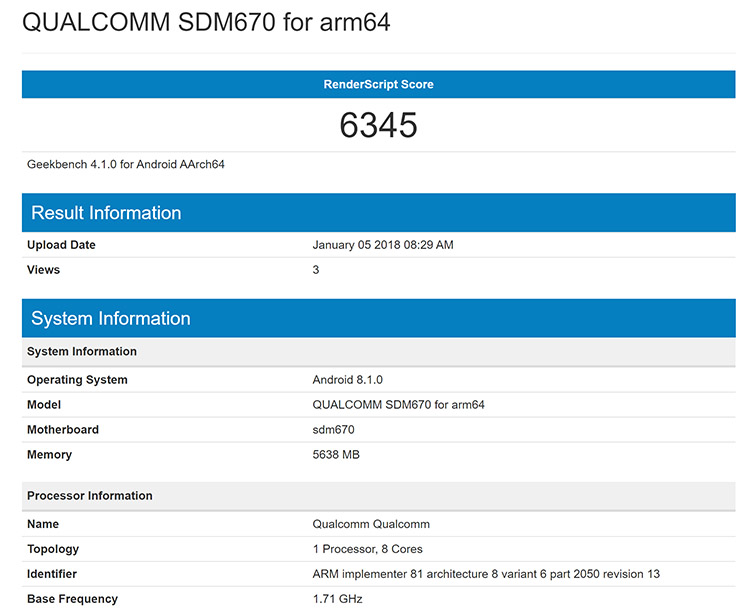Click the Model value QUALCOMM SDM670 for arm64
This screenshot has height=613, width=750.
pos(398,405)
